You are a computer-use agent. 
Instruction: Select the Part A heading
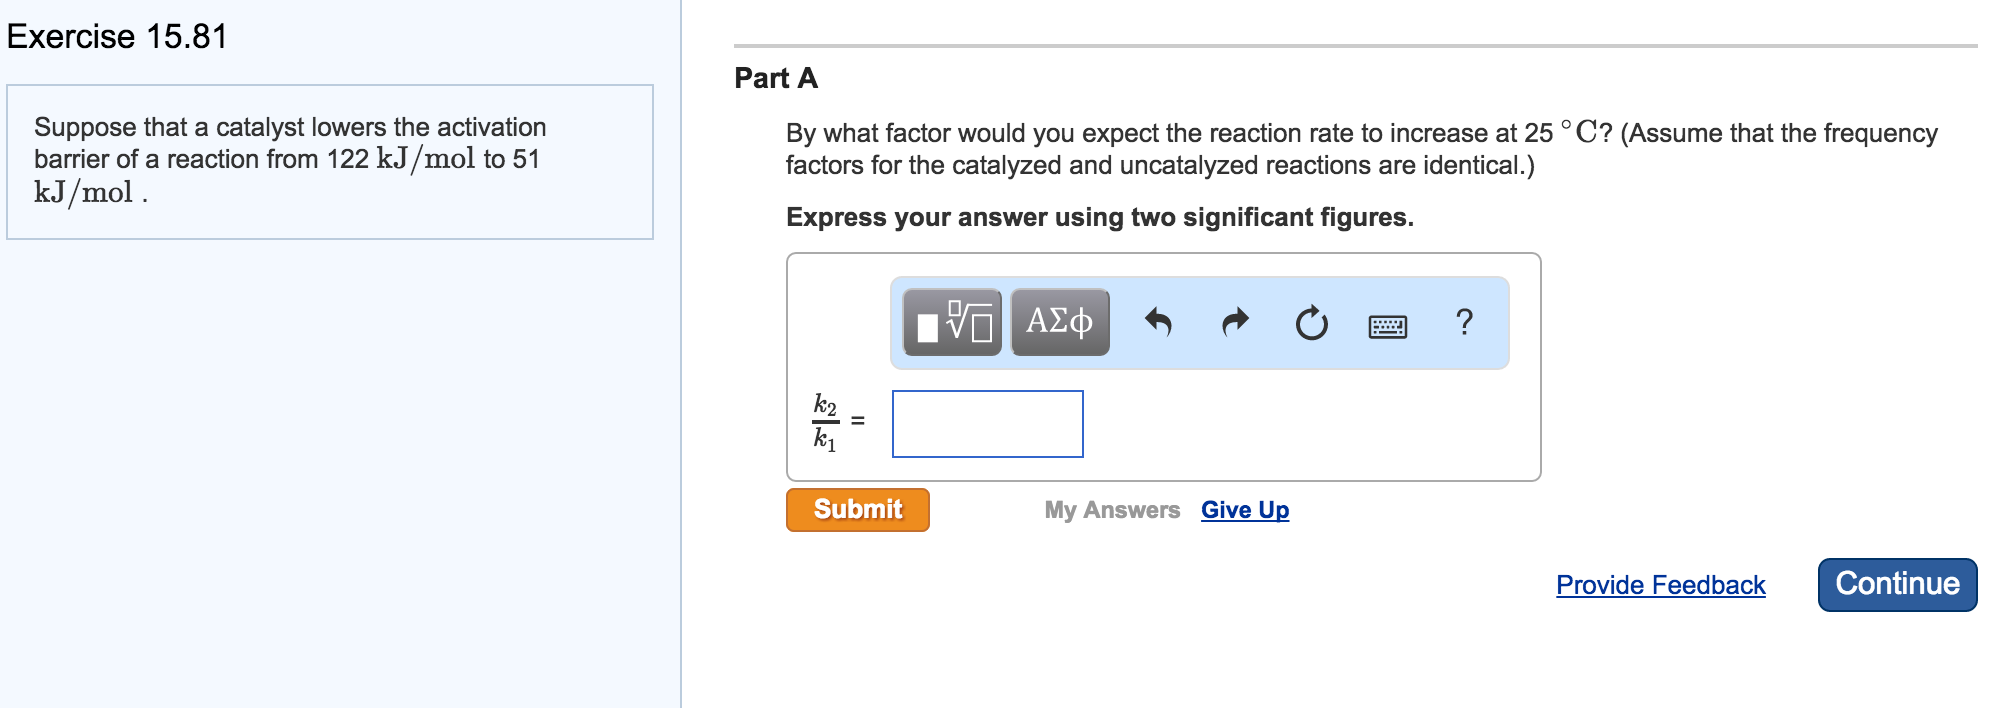pos(776,78)
